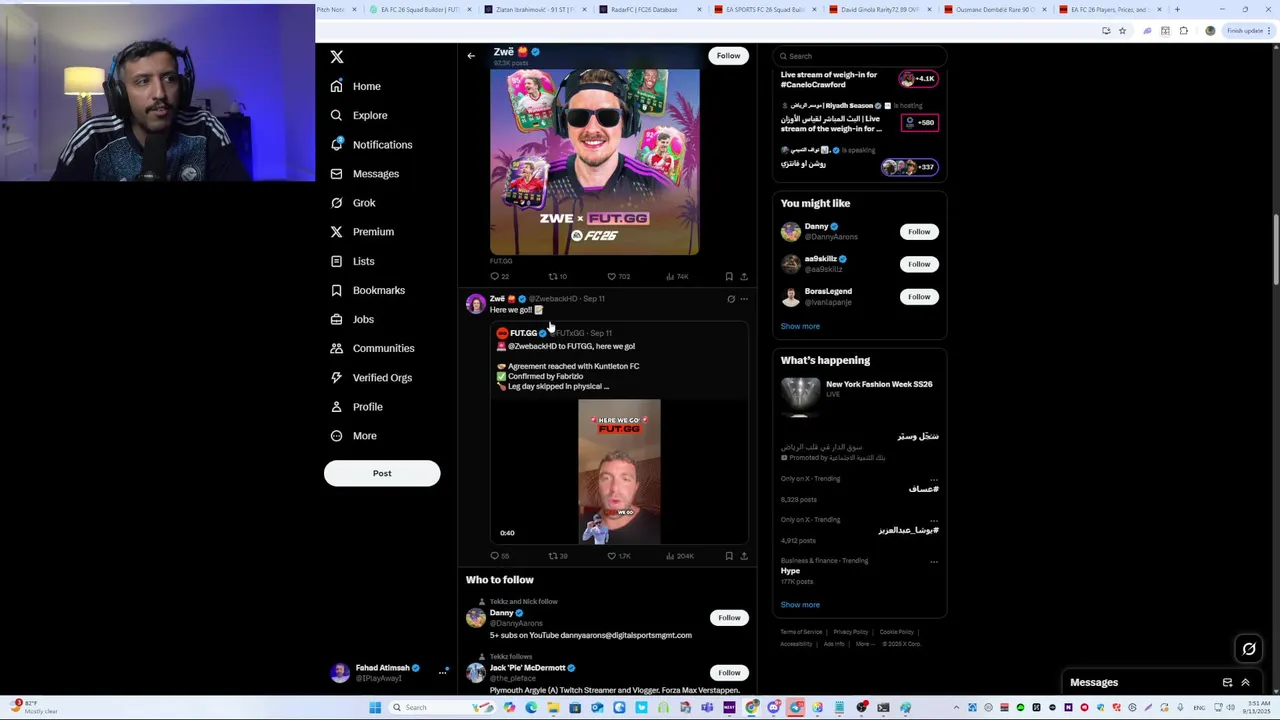The image size is (1280, 720).
Task: Open the Profile icon in the sidebar
Action: pyautogui.click(x=336, y=406)
